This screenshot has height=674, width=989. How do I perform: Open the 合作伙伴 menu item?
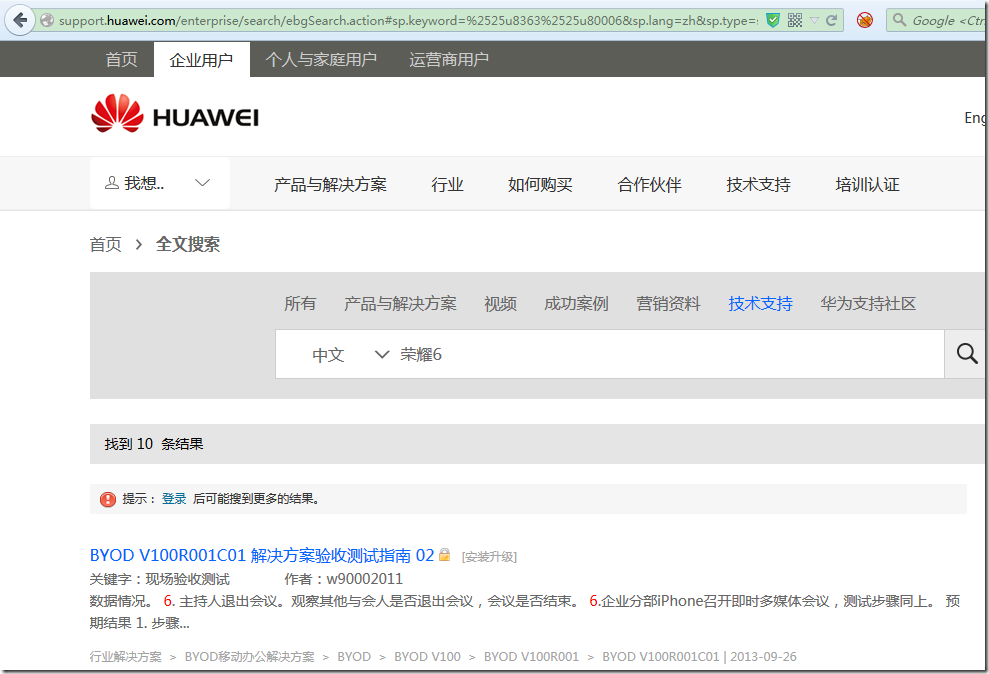tap(649, 185)
